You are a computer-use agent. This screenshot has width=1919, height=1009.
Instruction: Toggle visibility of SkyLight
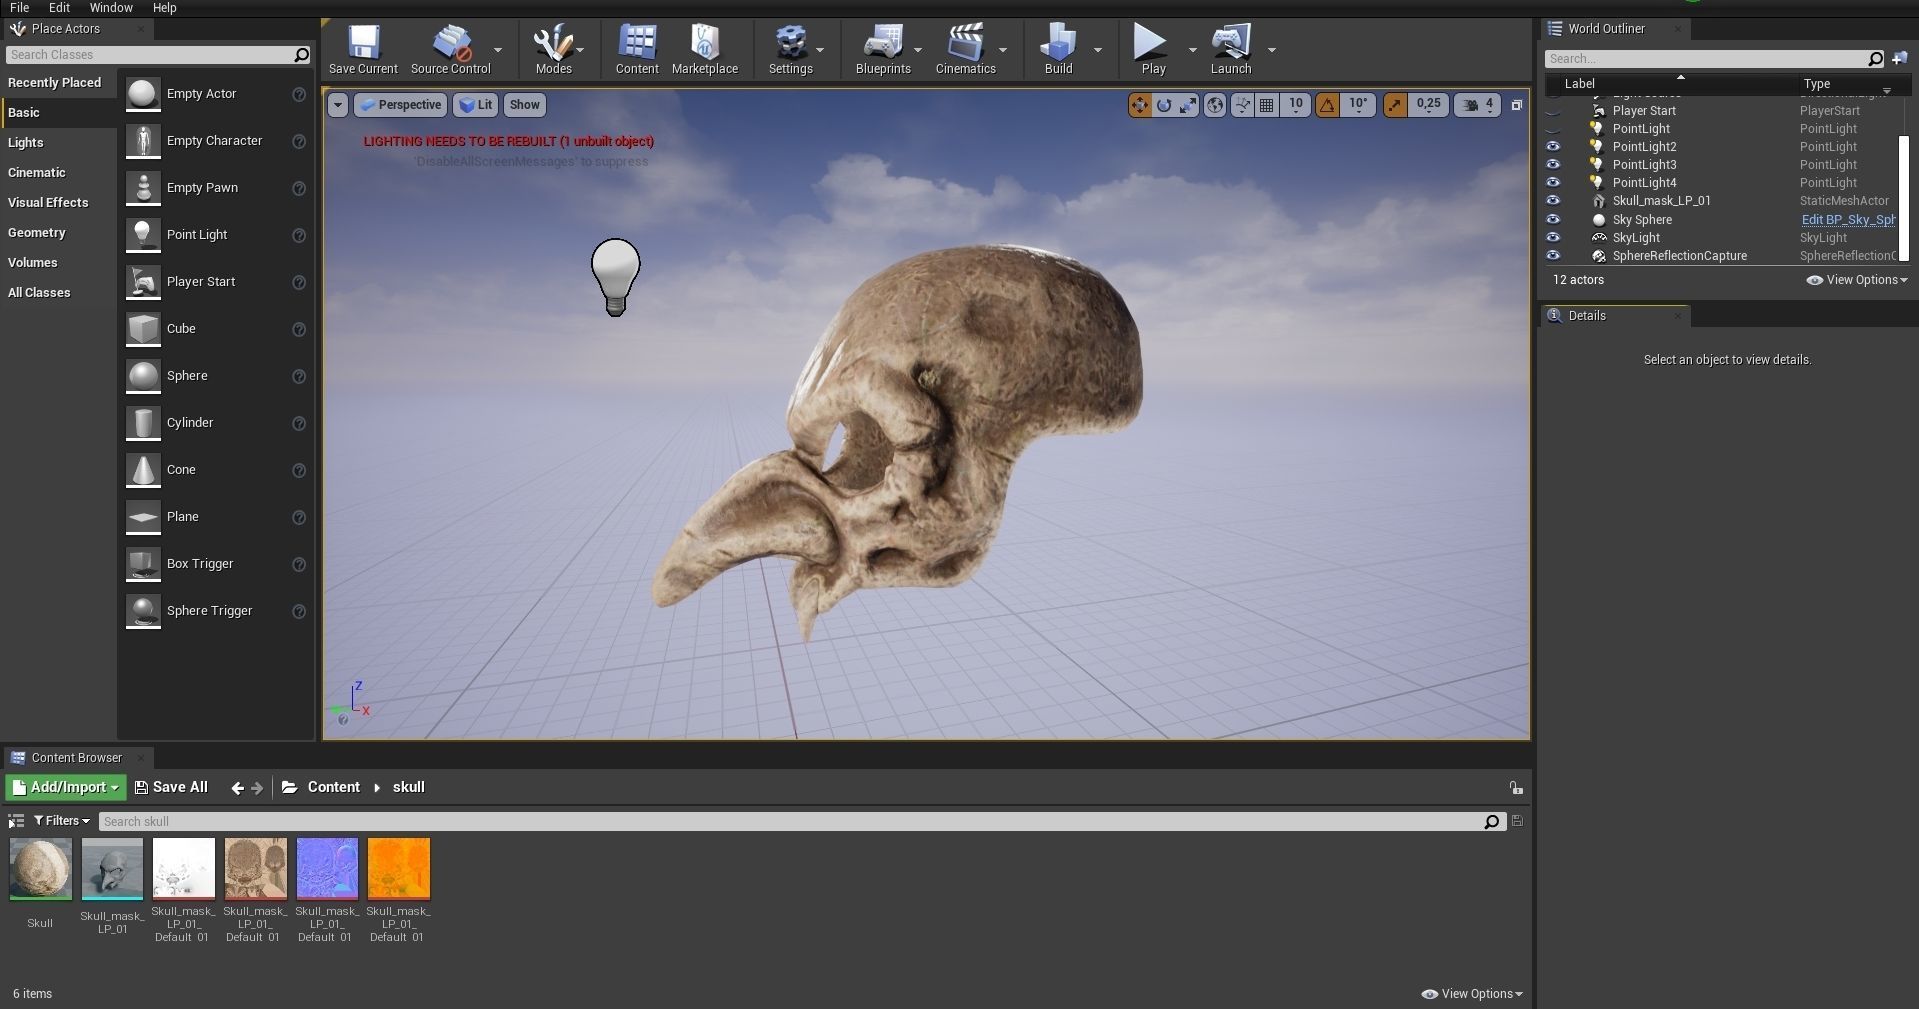[x=1553, y=238]
